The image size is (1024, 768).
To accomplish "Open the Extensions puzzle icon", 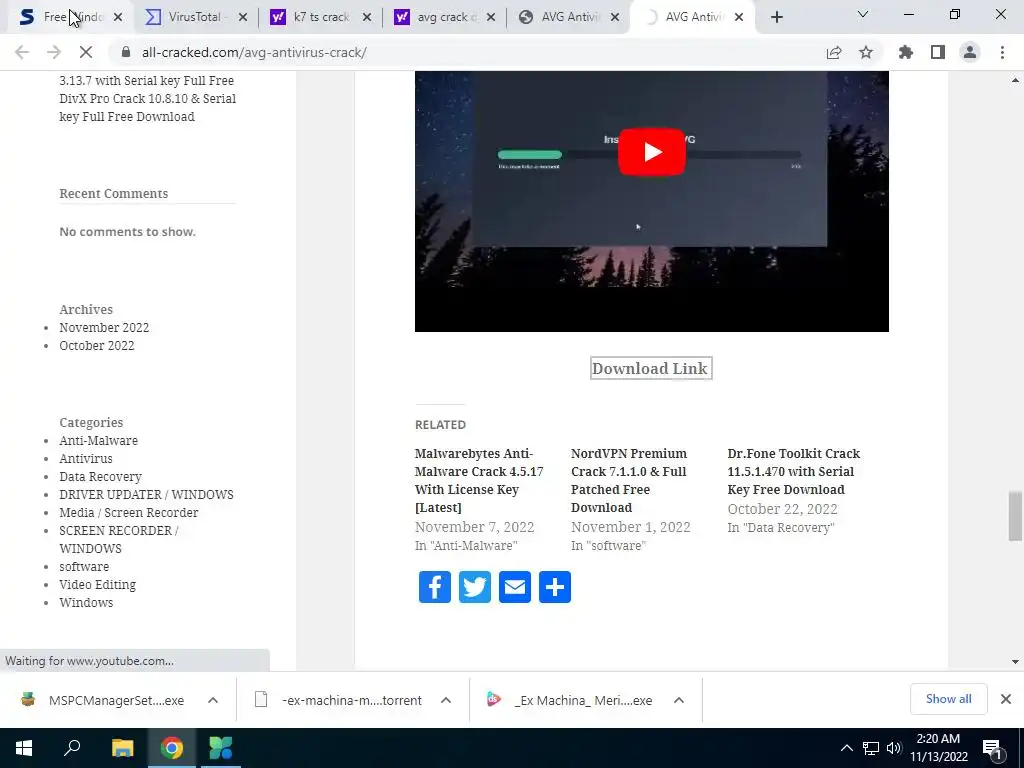I will 905,52.
